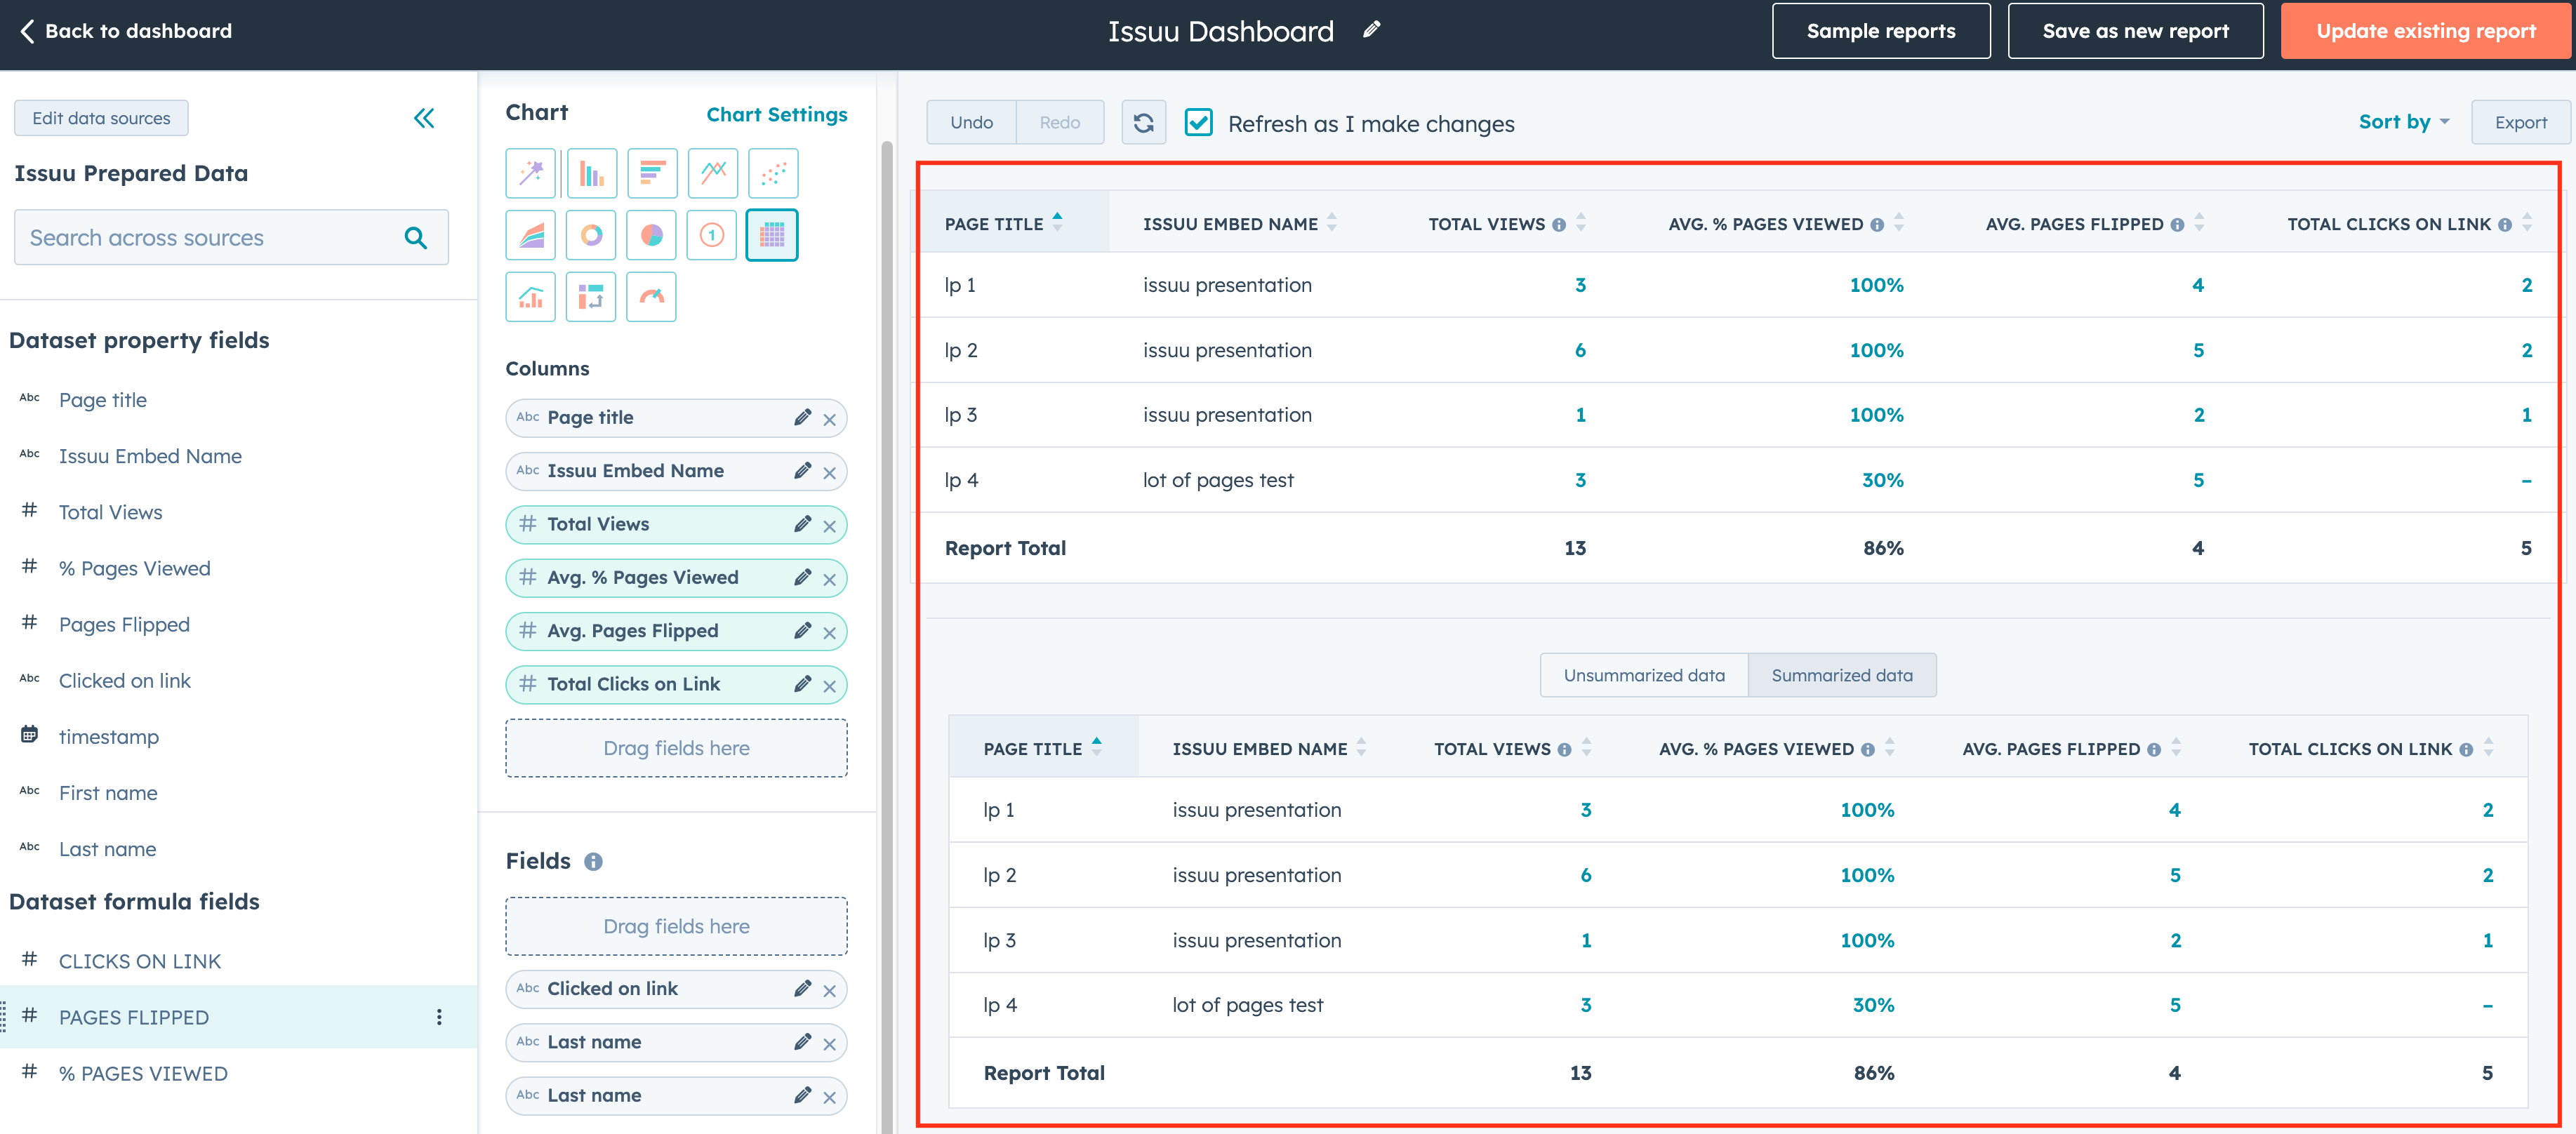Screen dimensions: 2576x1134
Task: Remove the Clicked on link field
Action: (829, 991)
